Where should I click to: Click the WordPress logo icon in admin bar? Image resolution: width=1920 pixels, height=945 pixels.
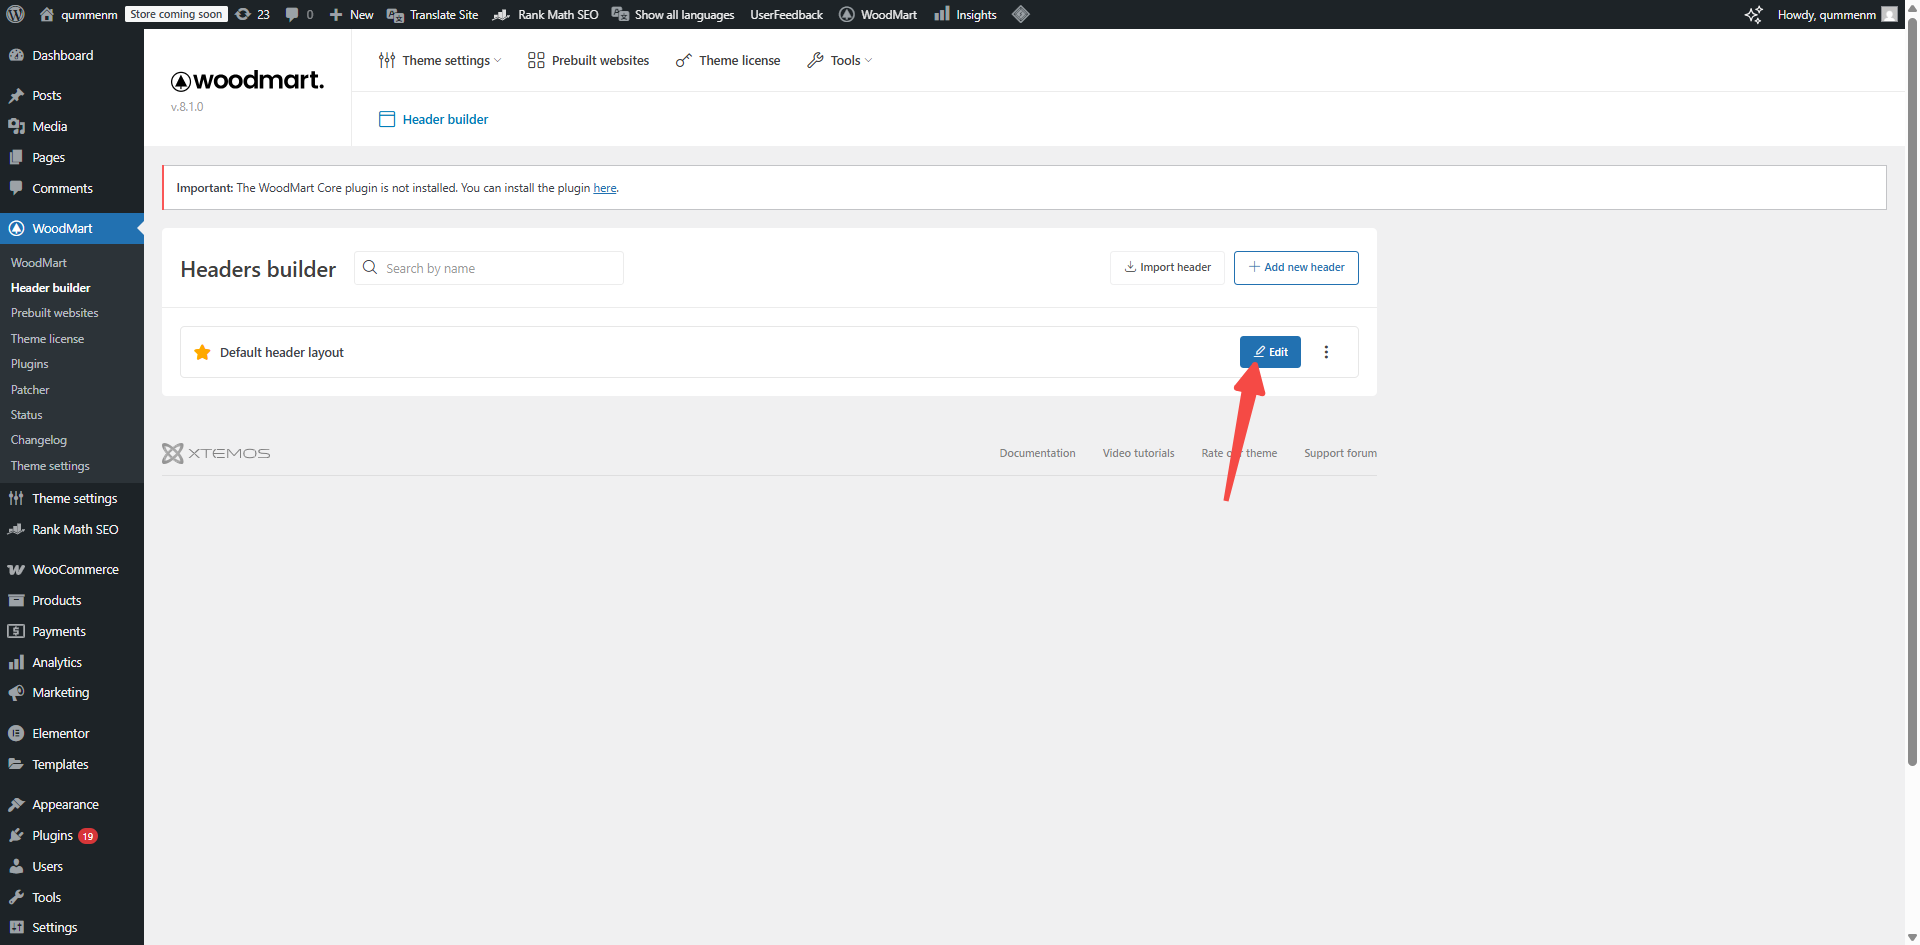(x=16, y=14)
